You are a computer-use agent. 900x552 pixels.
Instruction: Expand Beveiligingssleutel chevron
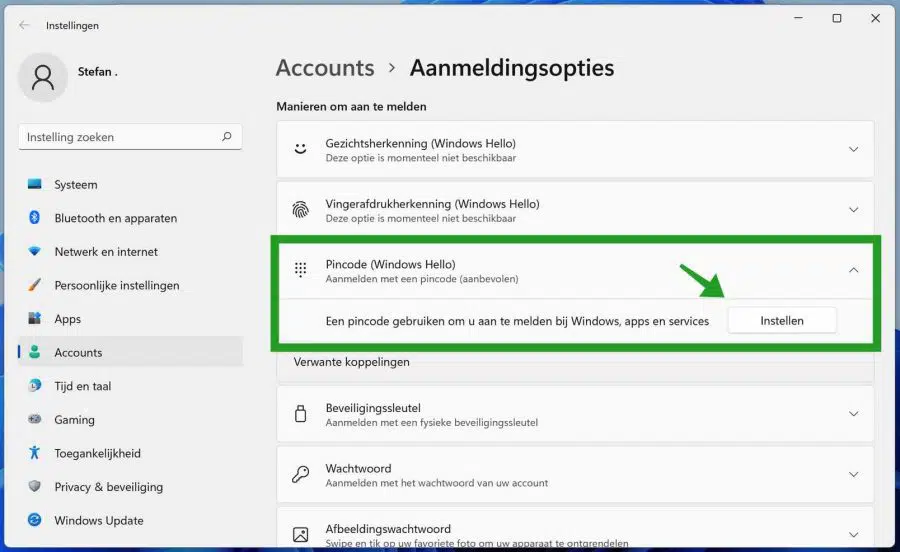[854, 414]
